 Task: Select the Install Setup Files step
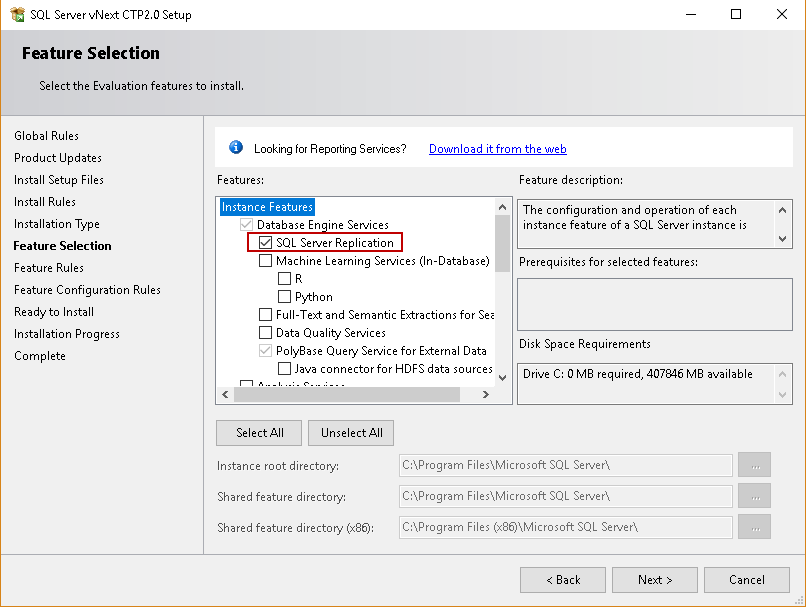point(59,180)
